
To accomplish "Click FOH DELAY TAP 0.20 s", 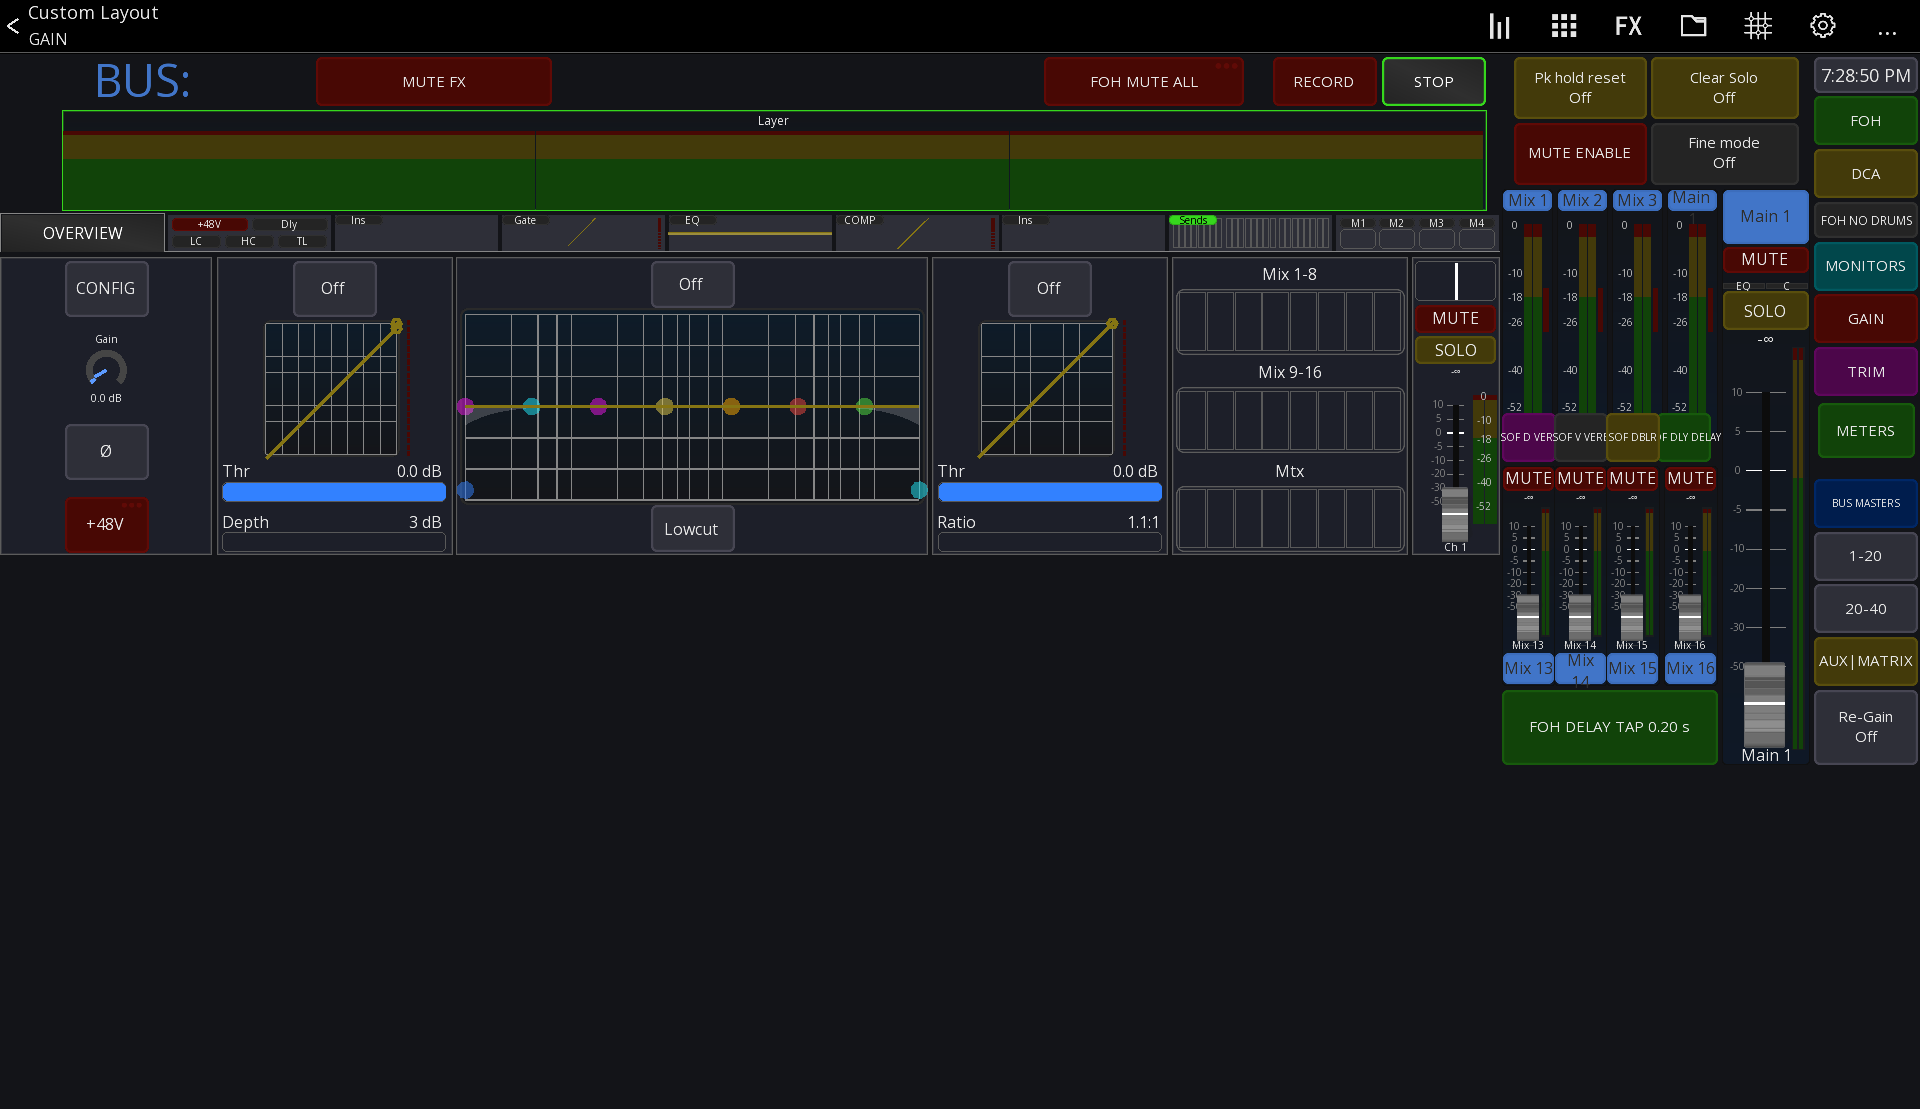I will tap(1610, 727).
